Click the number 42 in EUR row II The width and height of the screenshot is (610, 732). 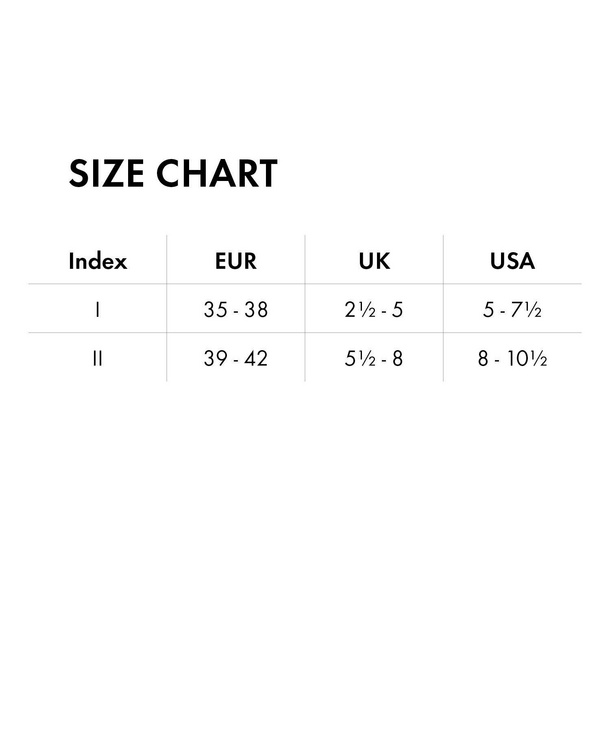click(x=256, y=359)
